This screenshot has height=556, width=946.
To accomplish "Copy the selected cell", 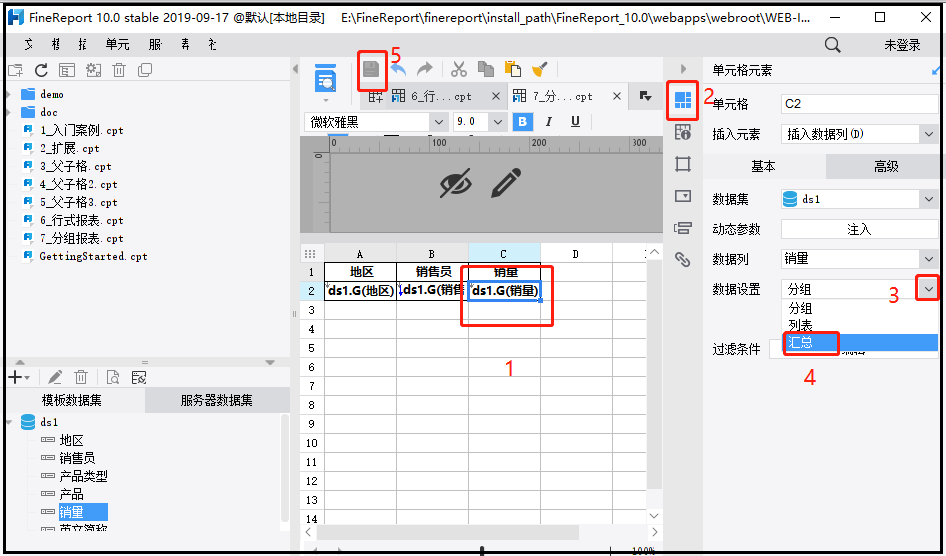I will (x=486, y=69).
